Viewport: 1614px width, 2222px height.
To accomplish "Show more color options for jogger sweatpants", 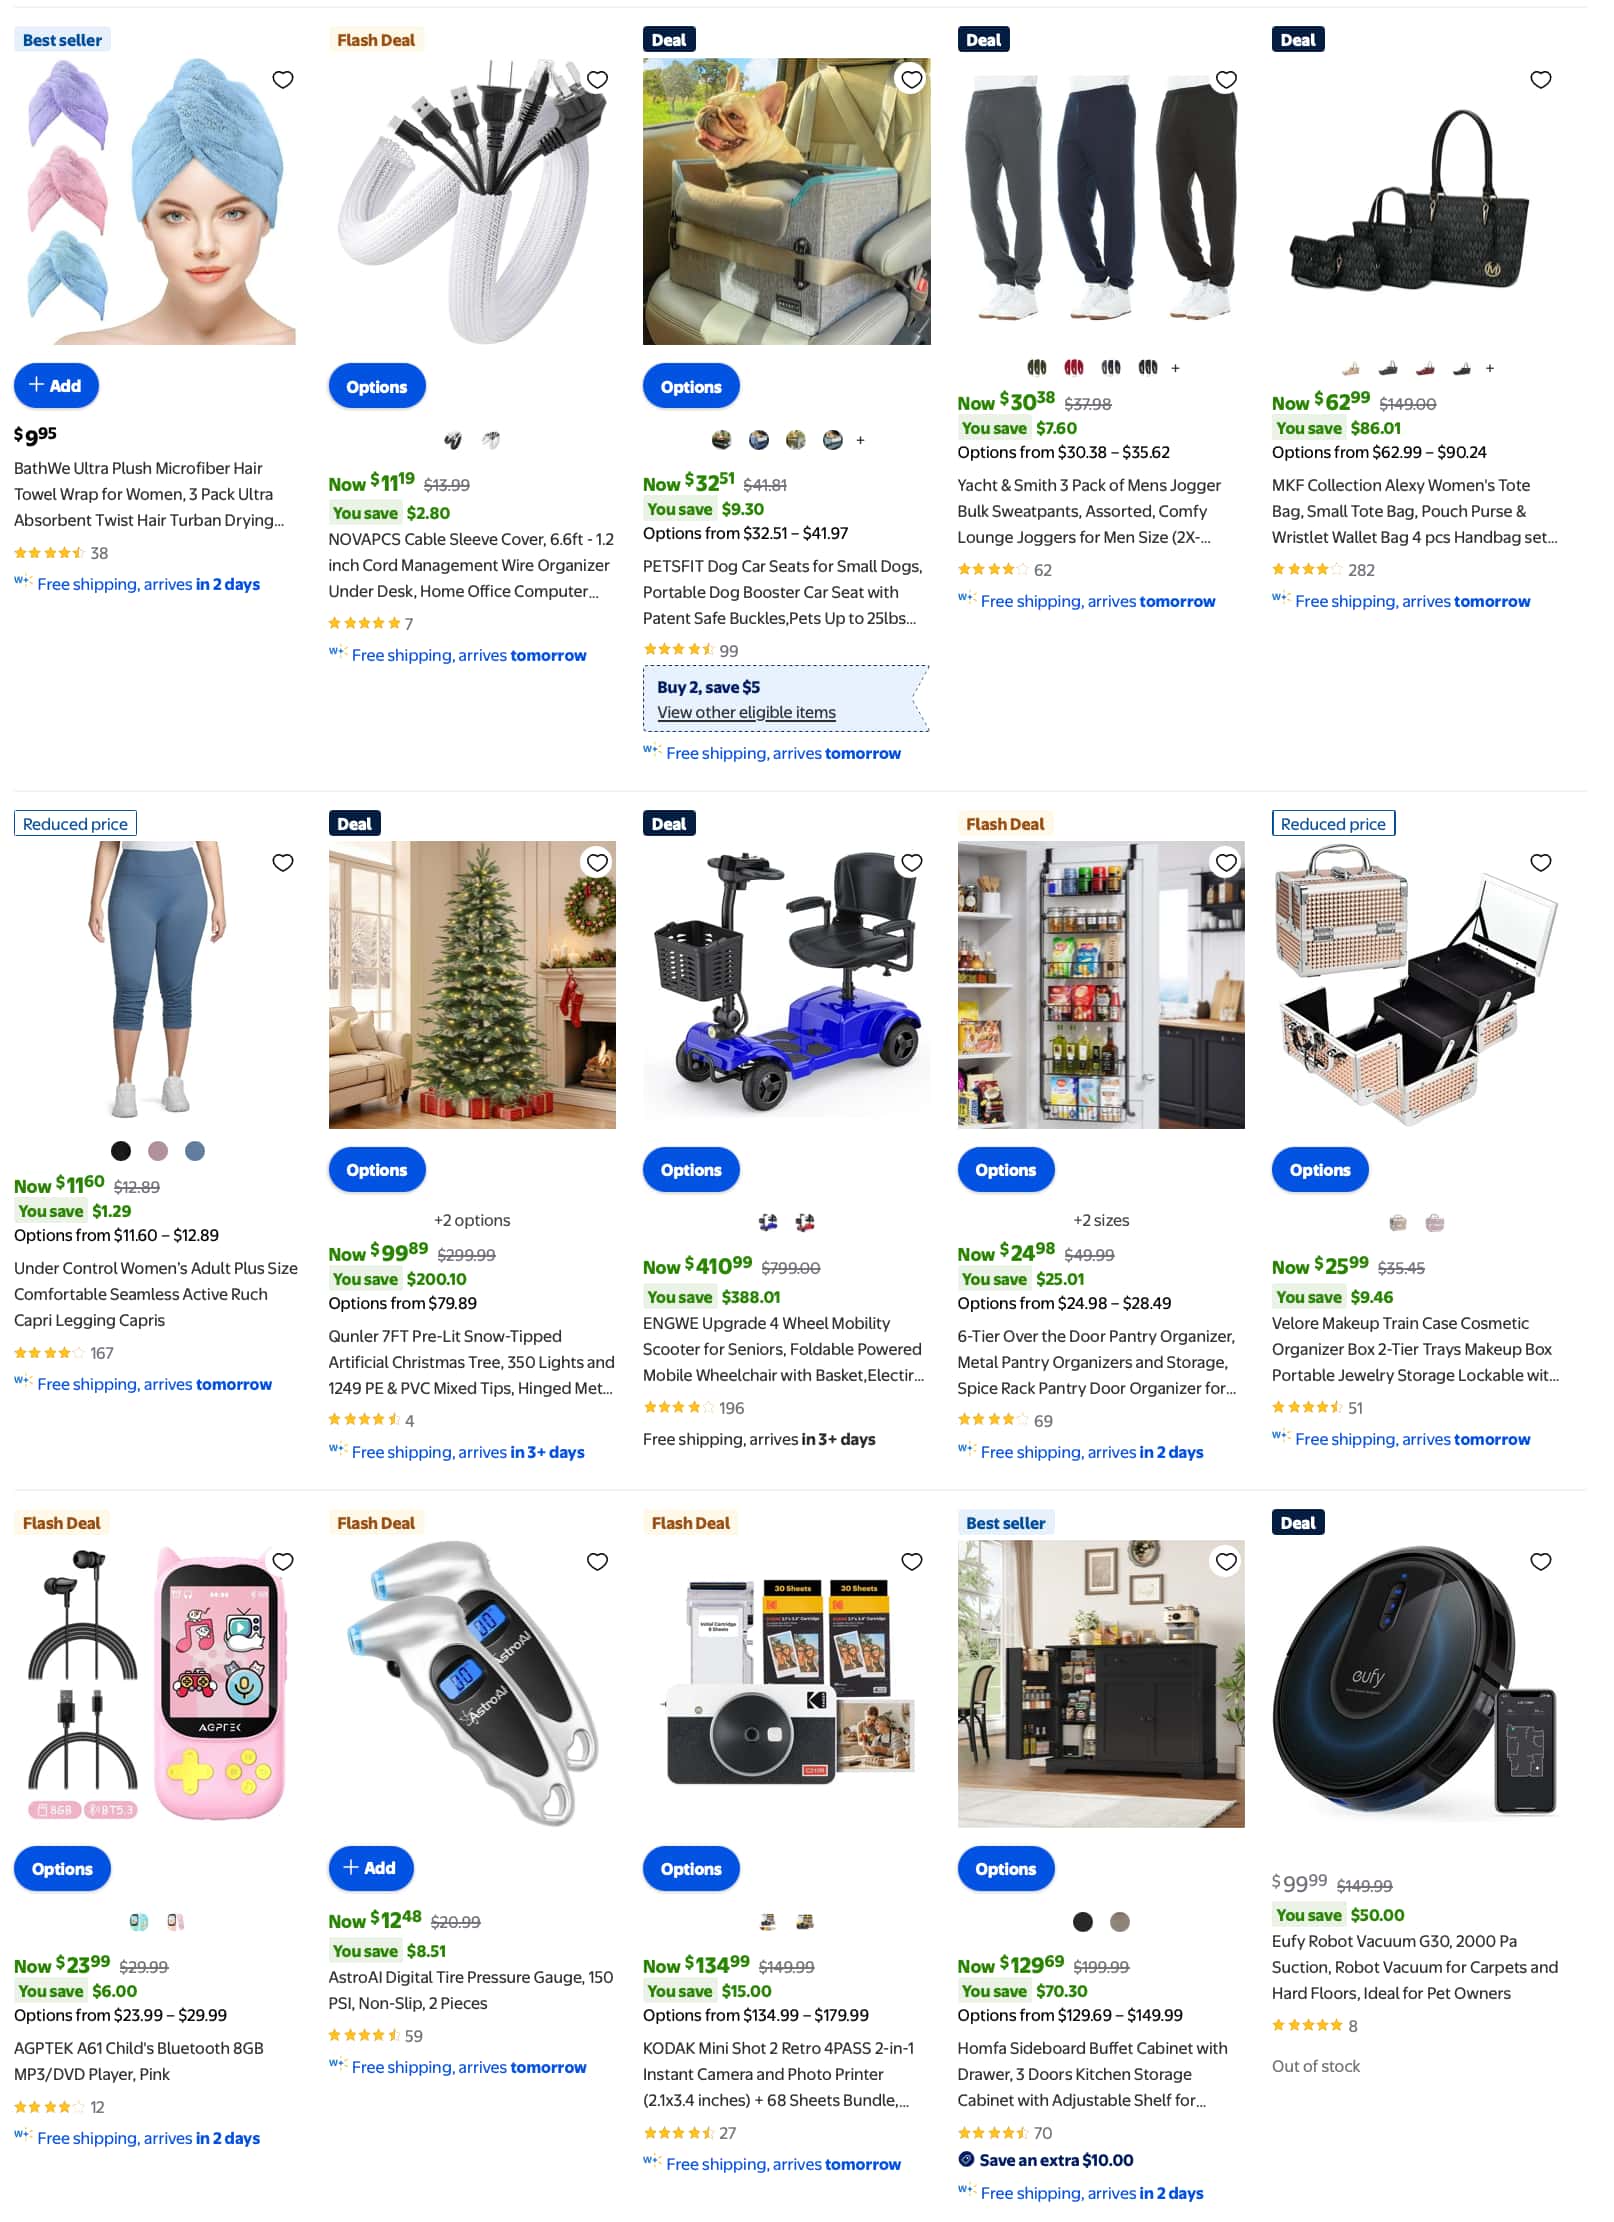I will tap(1175, 368).
